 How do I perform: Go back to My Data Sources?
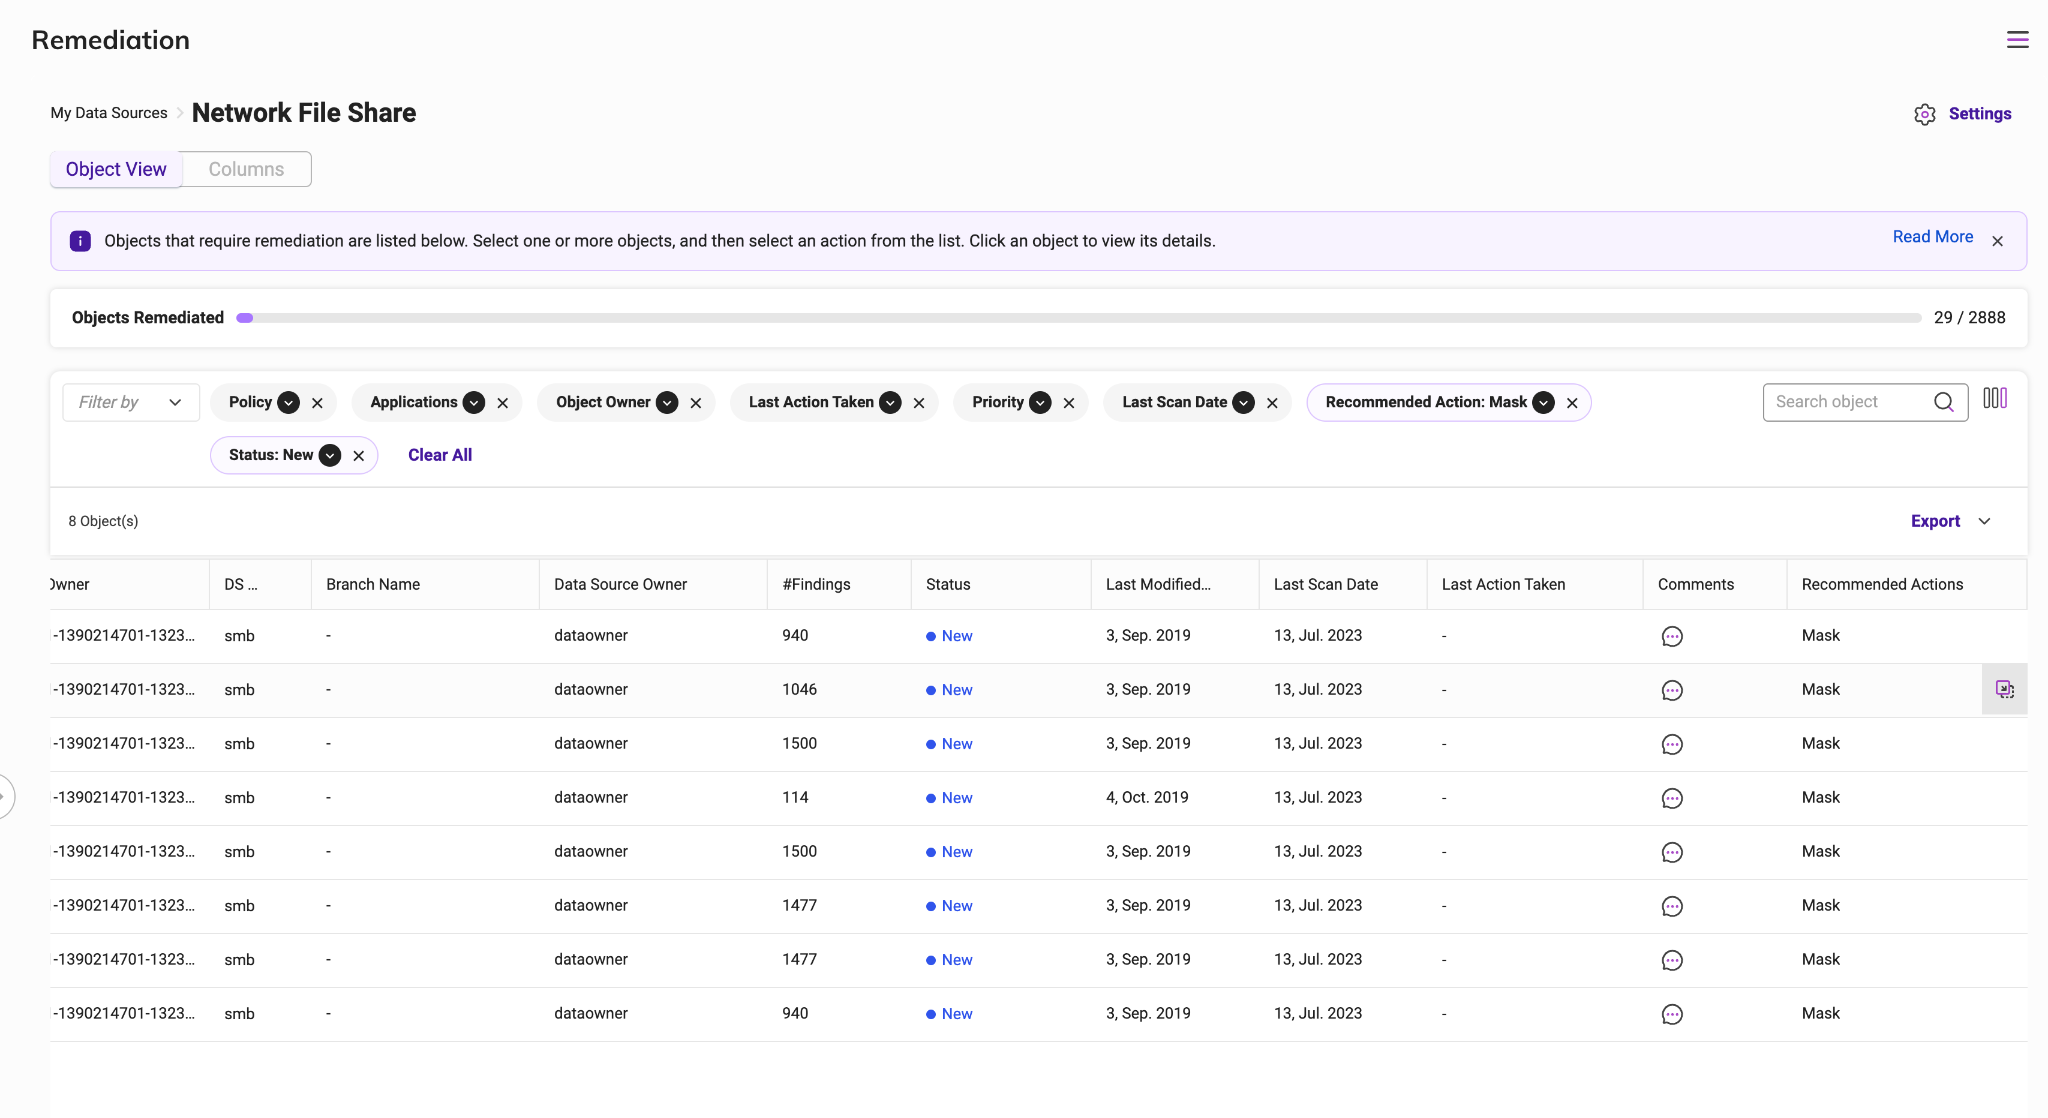109,113
